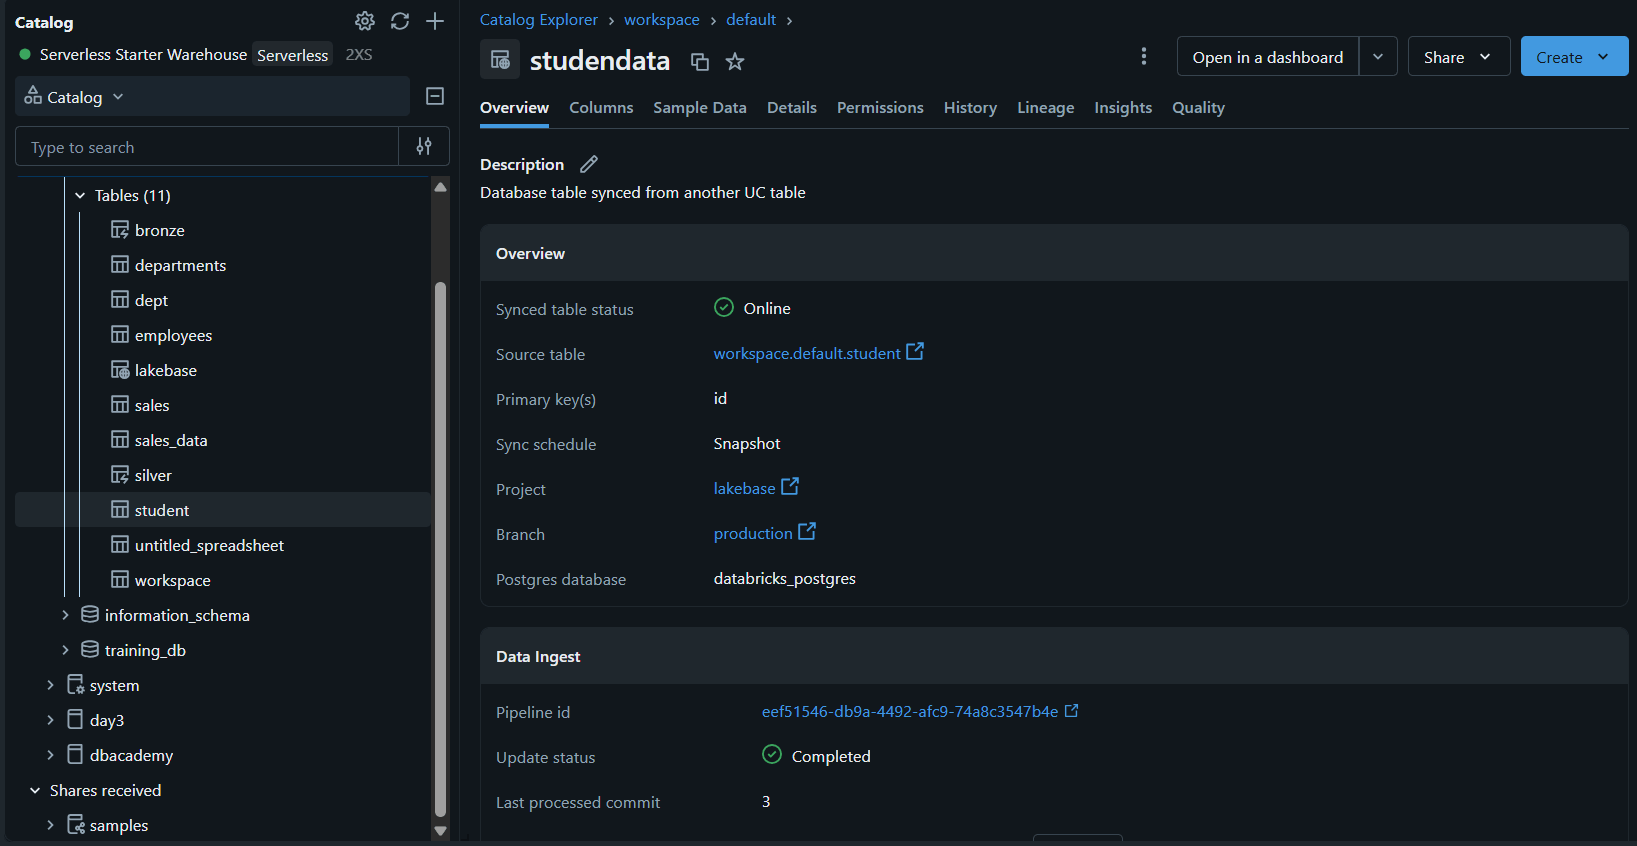Collapse the Tables (11) node
1637x846 pixels.
[80, 195]
